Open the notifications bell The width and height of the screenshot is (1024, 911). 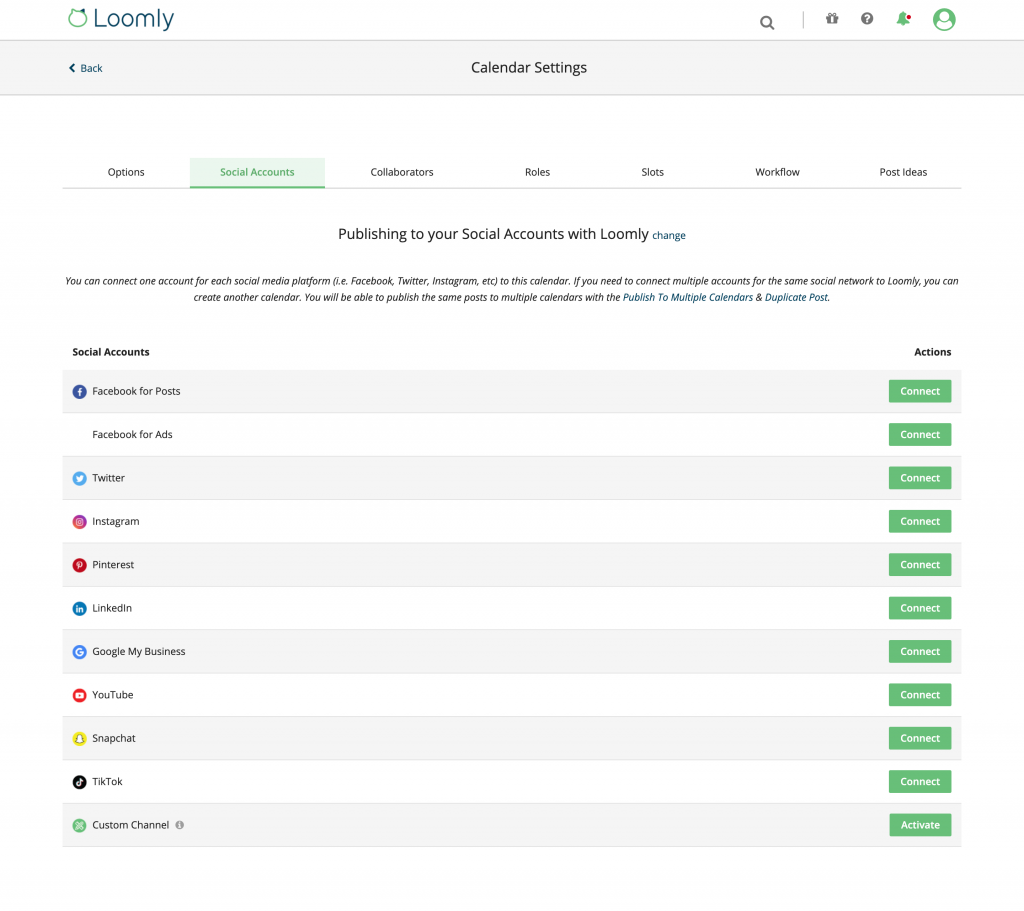pos(901,18)
